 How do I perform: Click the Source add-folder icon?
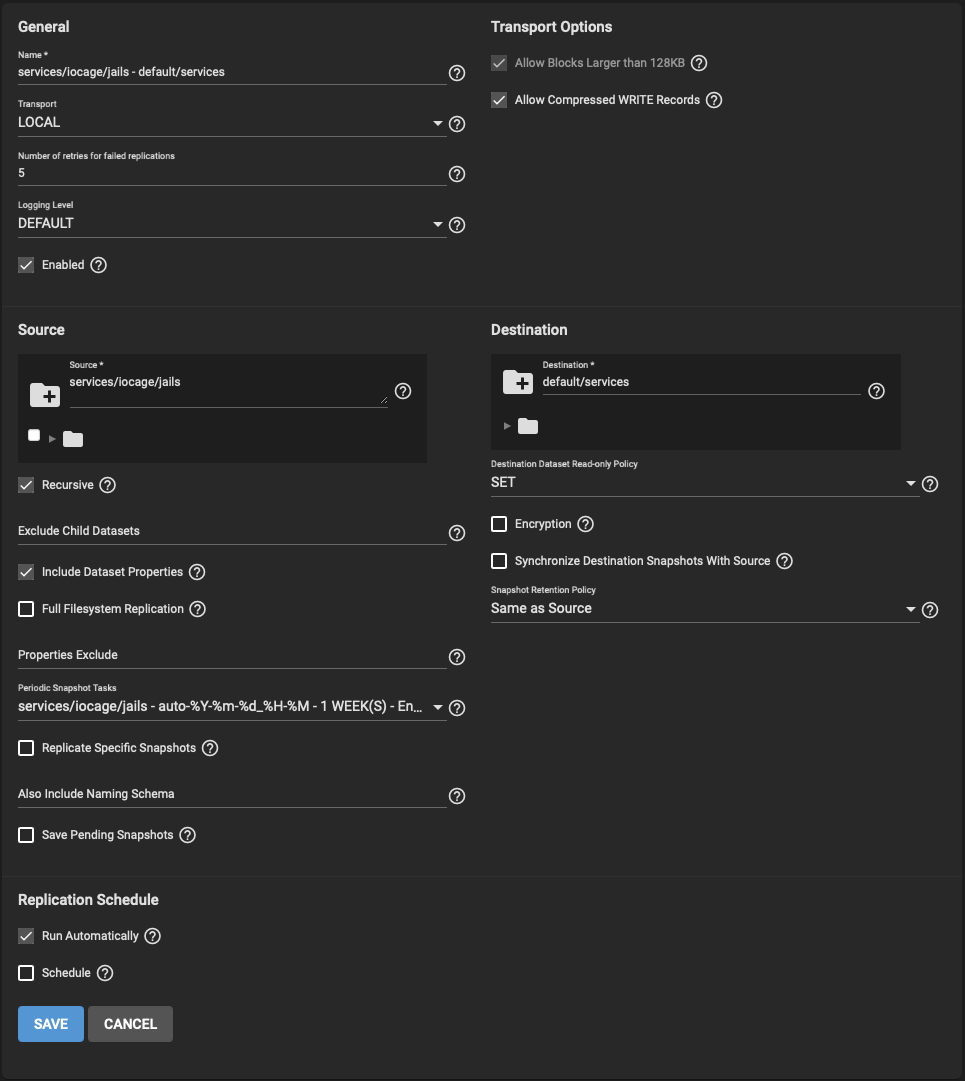coord(45,395)
